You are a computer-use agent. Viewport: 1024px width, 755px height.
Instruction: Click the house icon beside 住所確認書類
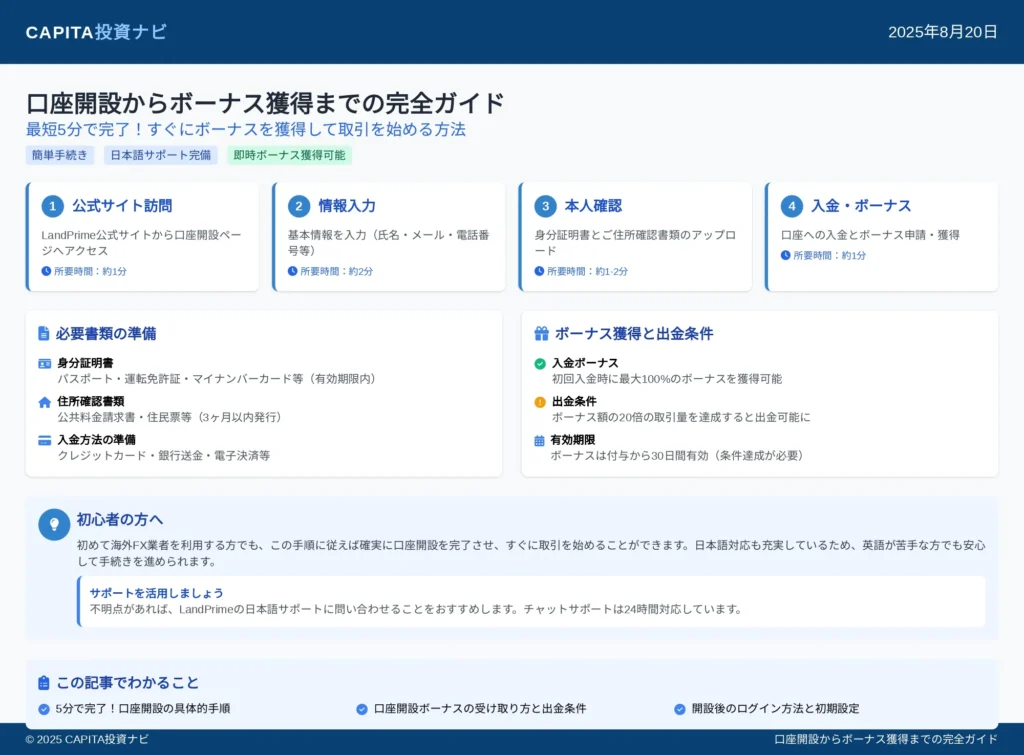tap(44, 402)
